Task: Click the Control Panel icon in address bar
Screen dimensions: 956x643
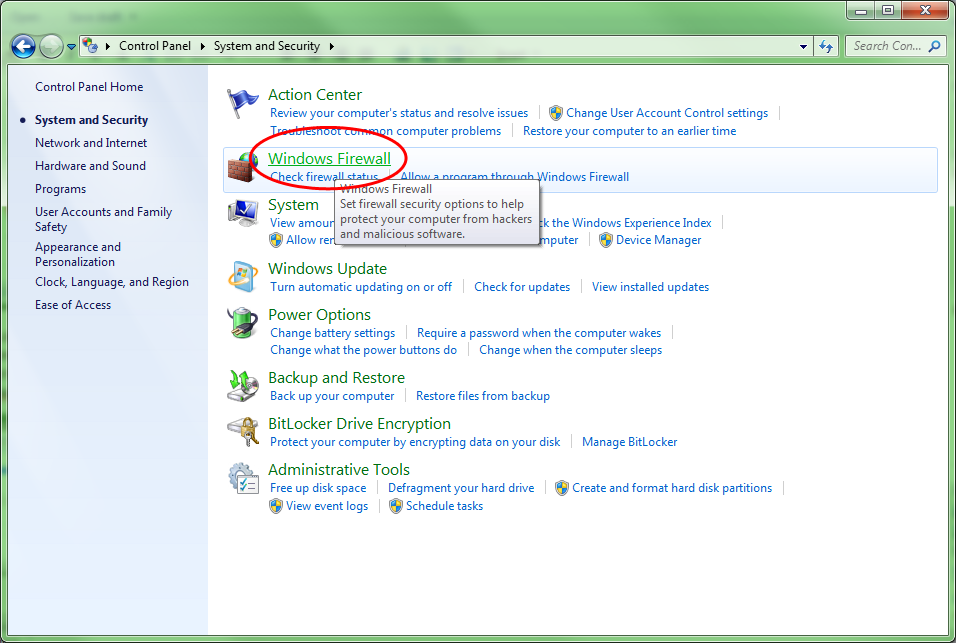Action: click(90, 46)
